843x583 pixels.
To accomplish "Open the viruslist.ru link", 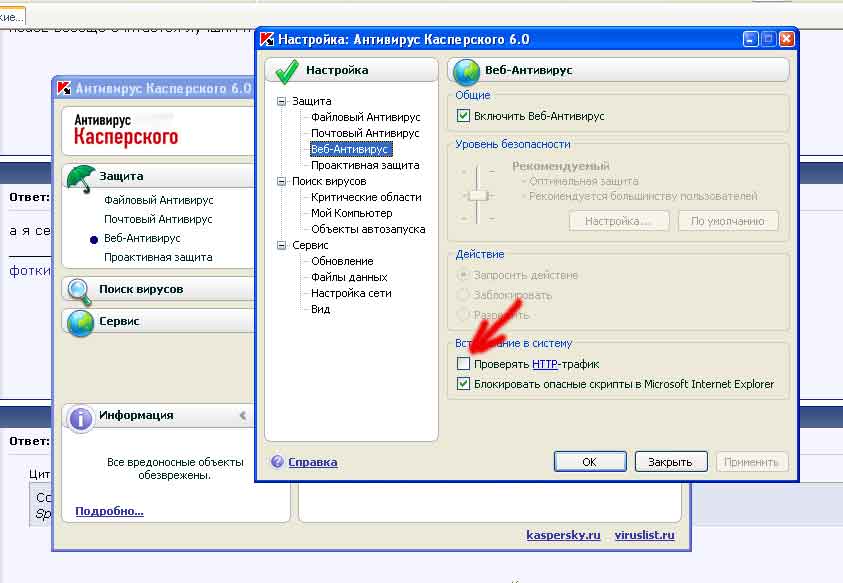I will tap(644, 535).
